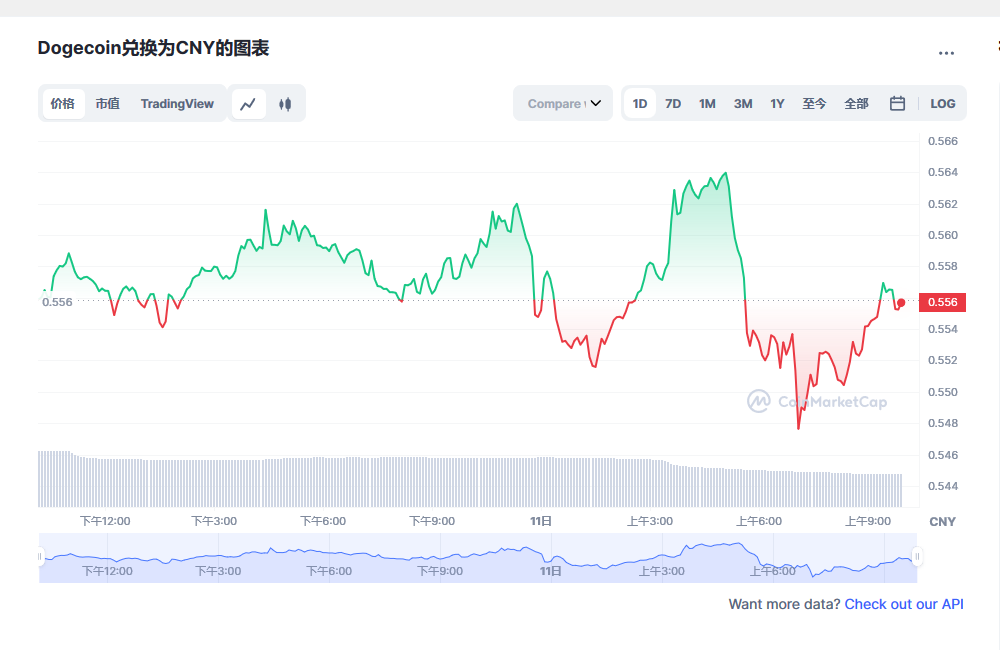
Task: Click the left handle of range navigator
Action: coord(40,556)
